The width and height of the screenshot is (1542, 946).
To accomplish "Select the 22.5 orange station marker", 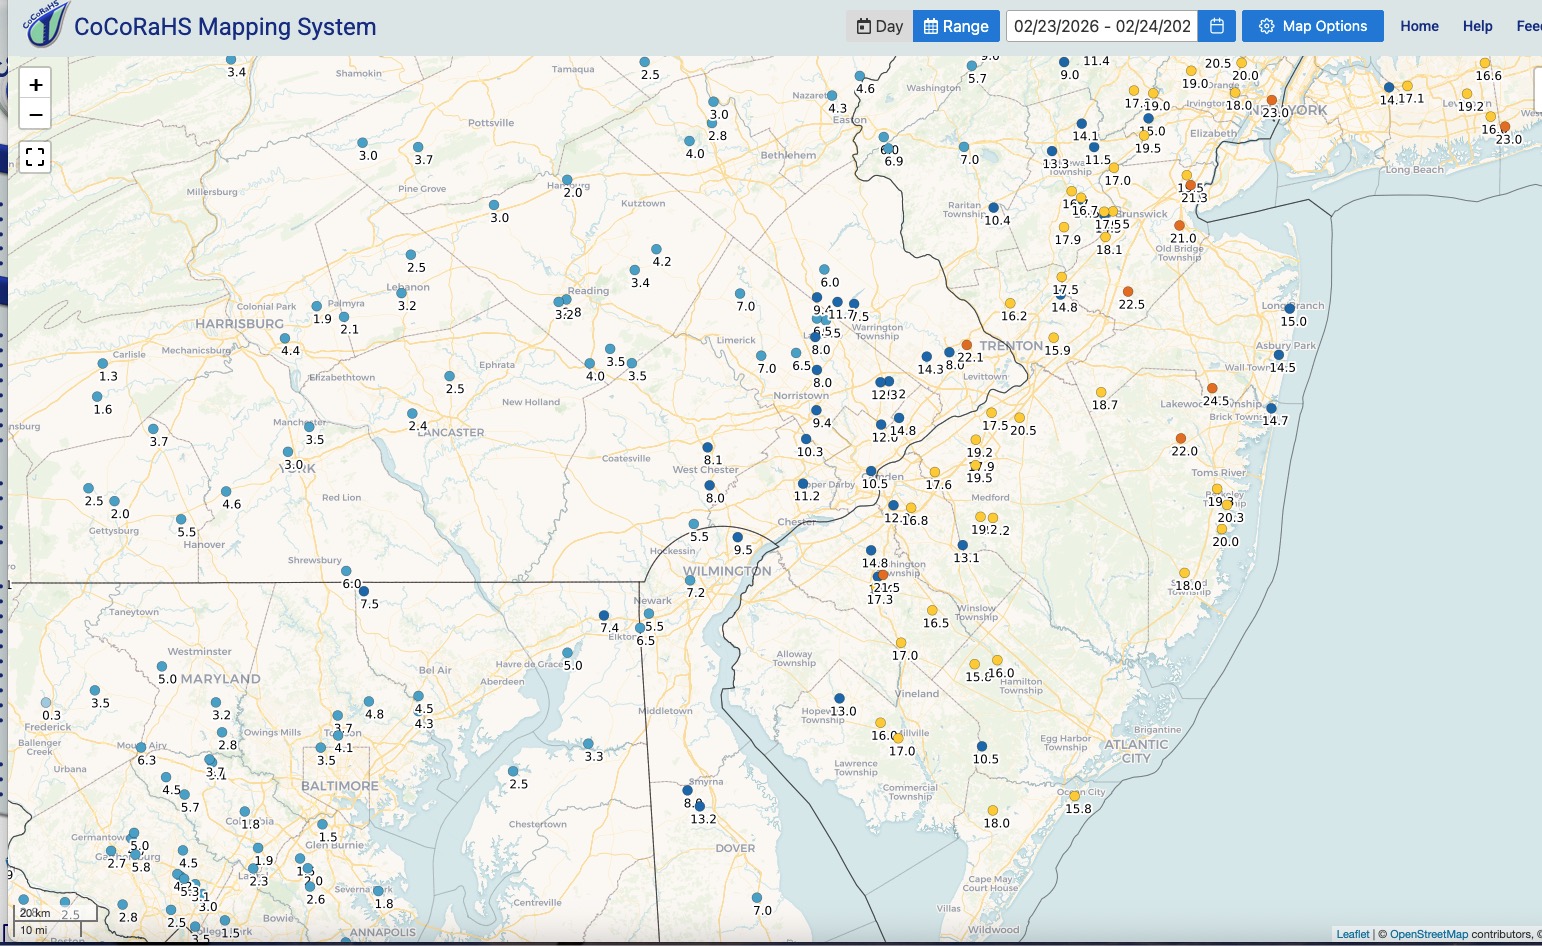I will click(x=1128, y=292).
